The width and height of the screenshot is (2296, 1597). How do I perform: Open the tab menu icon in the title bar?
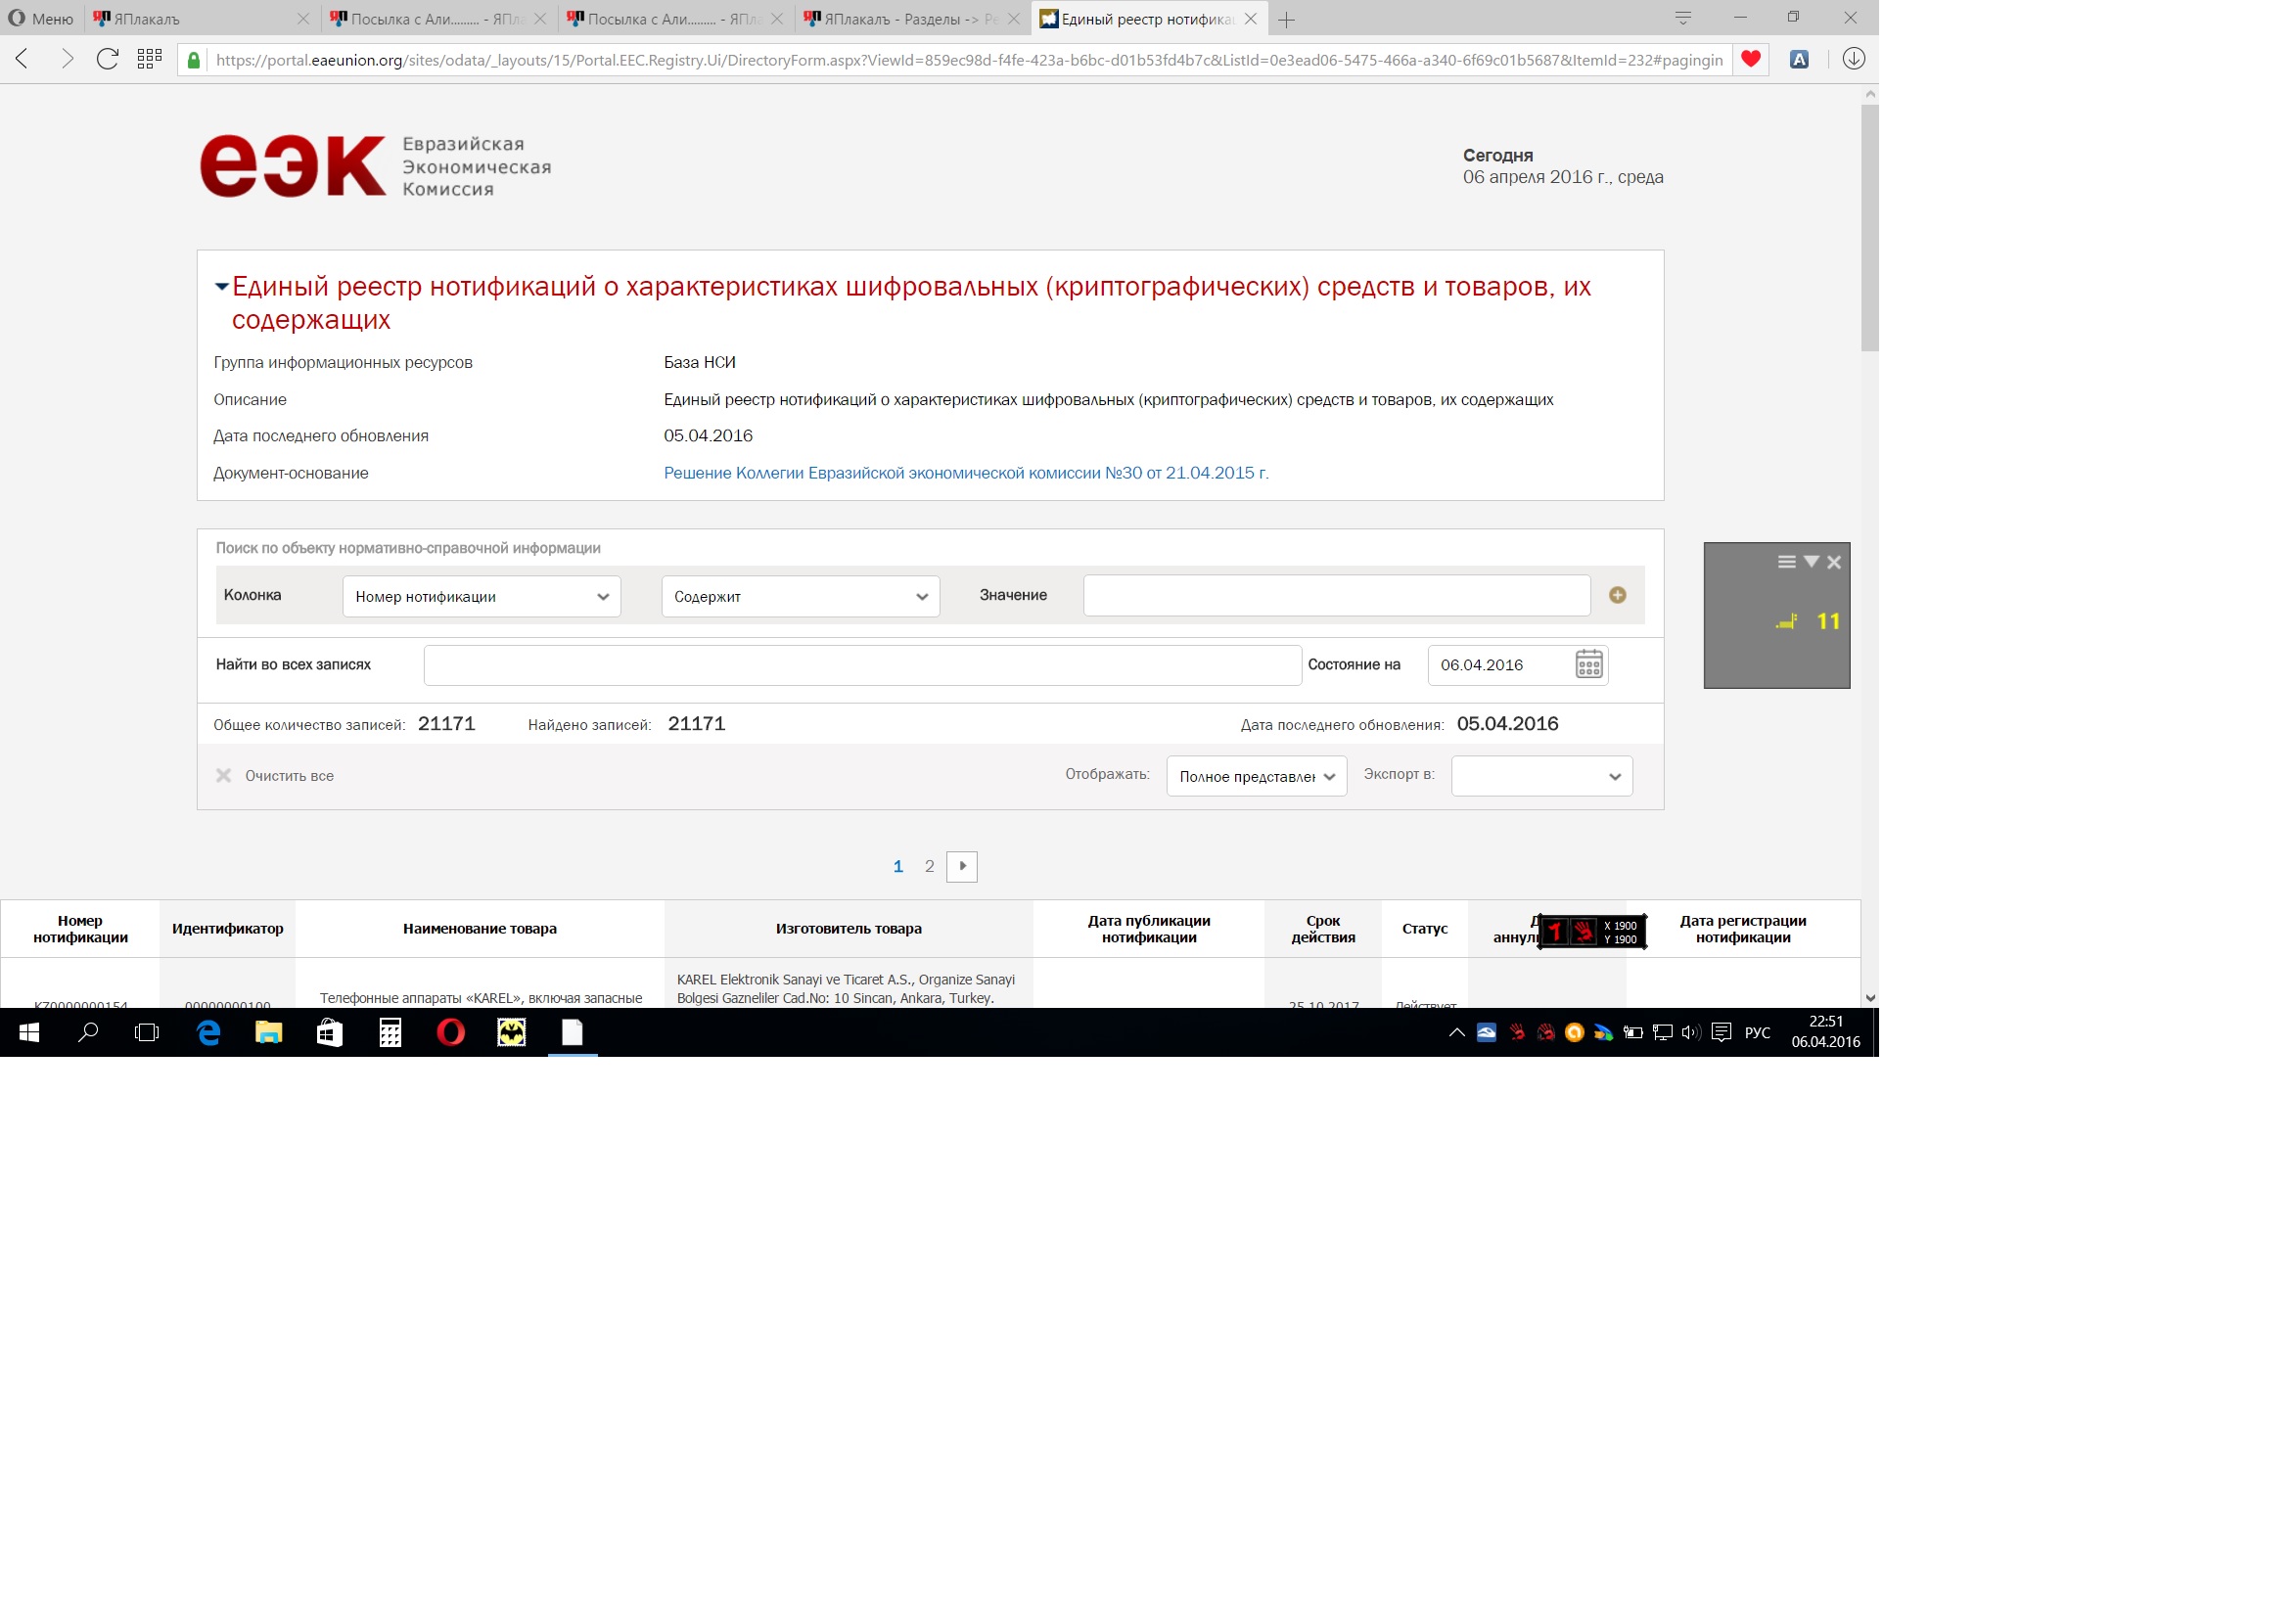(1683, 18)
